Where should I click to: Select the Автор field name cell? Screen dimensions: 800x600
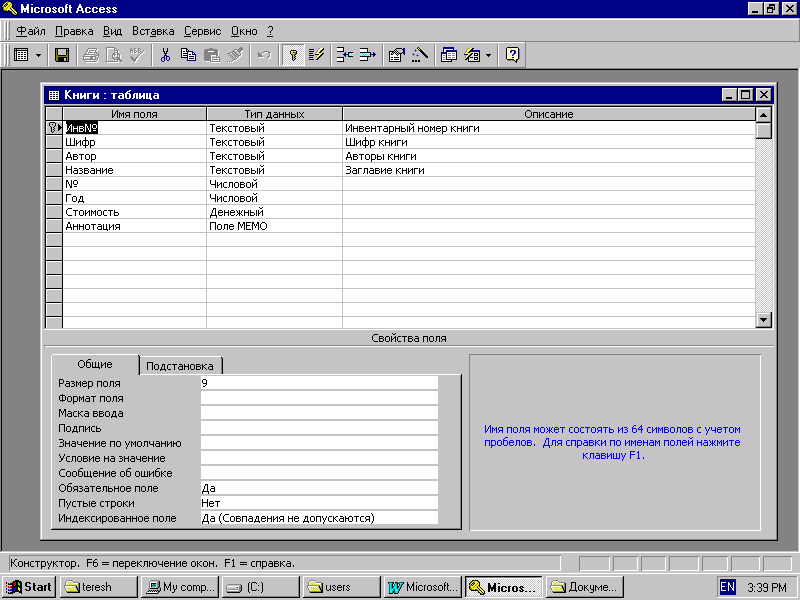point(135,156)
